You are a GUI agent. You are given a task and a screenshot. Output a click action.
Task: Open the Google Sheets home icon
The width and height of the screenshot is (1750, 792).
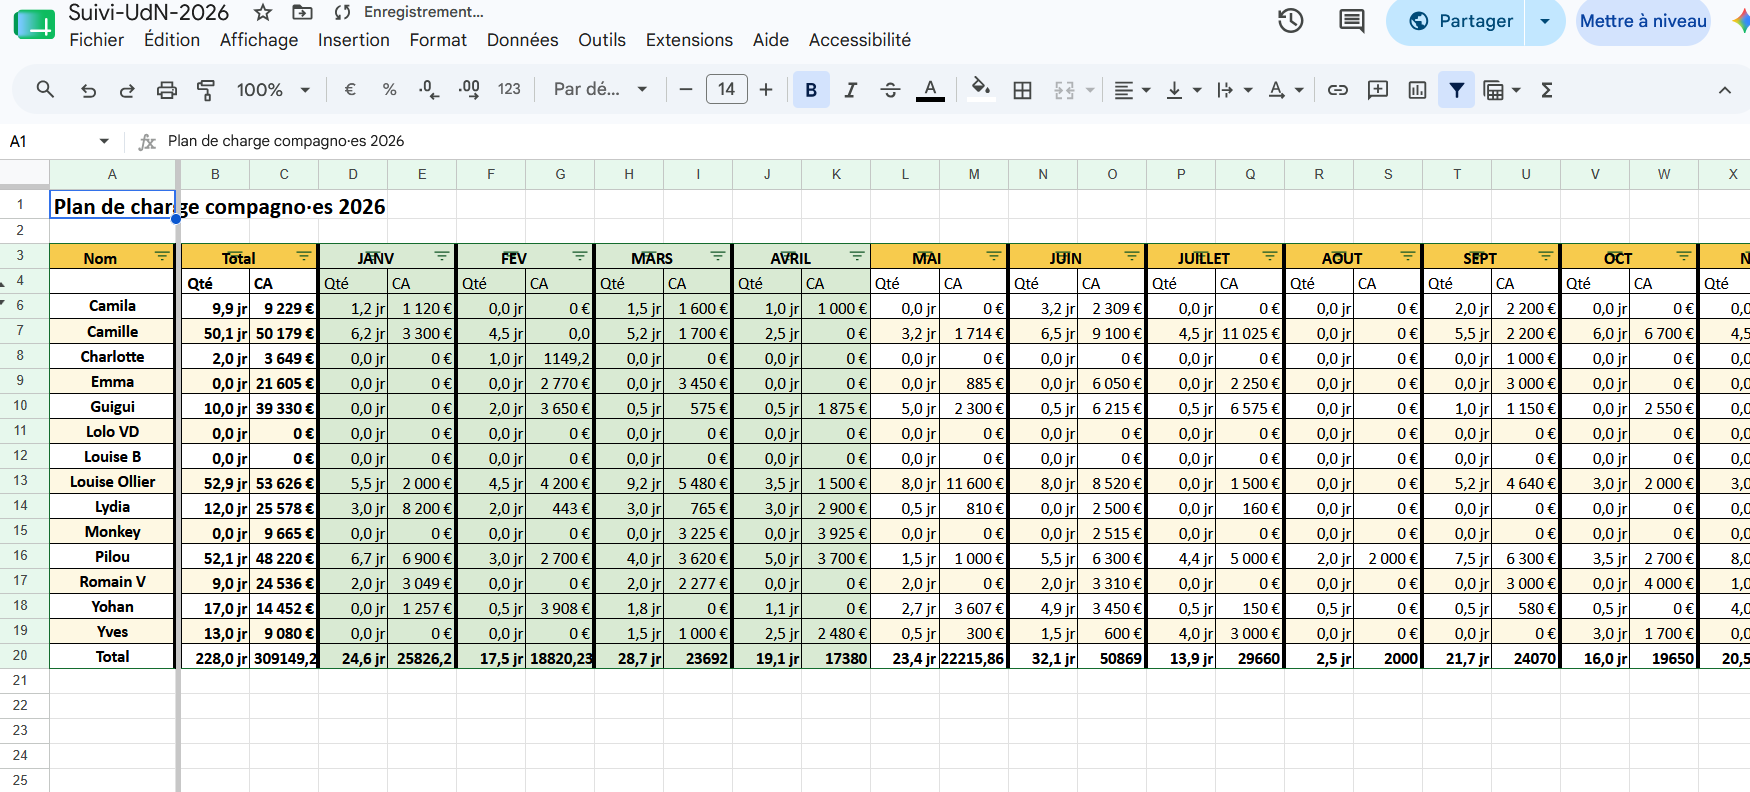pyautogui.click(x=34, y=26)
